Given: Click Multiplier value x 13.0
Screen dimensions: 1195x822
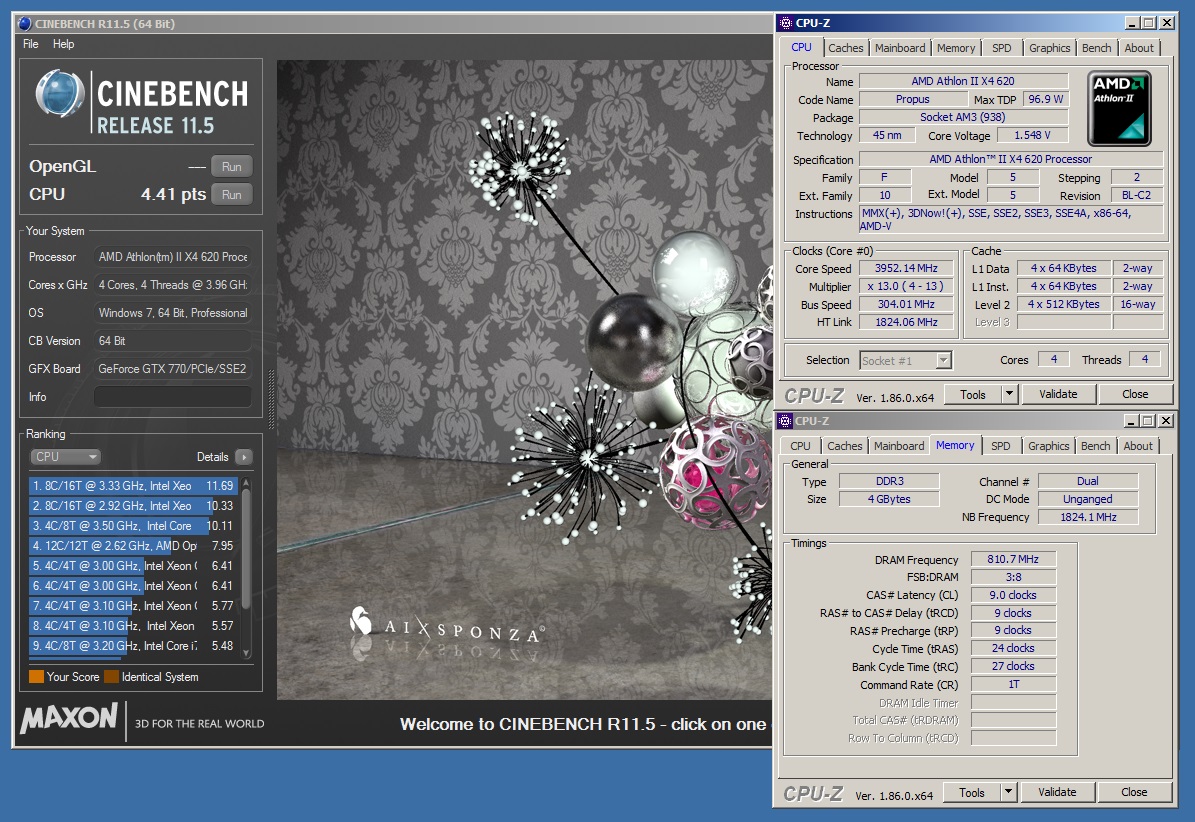Looking at the screenshot, I should pos(906,286).
